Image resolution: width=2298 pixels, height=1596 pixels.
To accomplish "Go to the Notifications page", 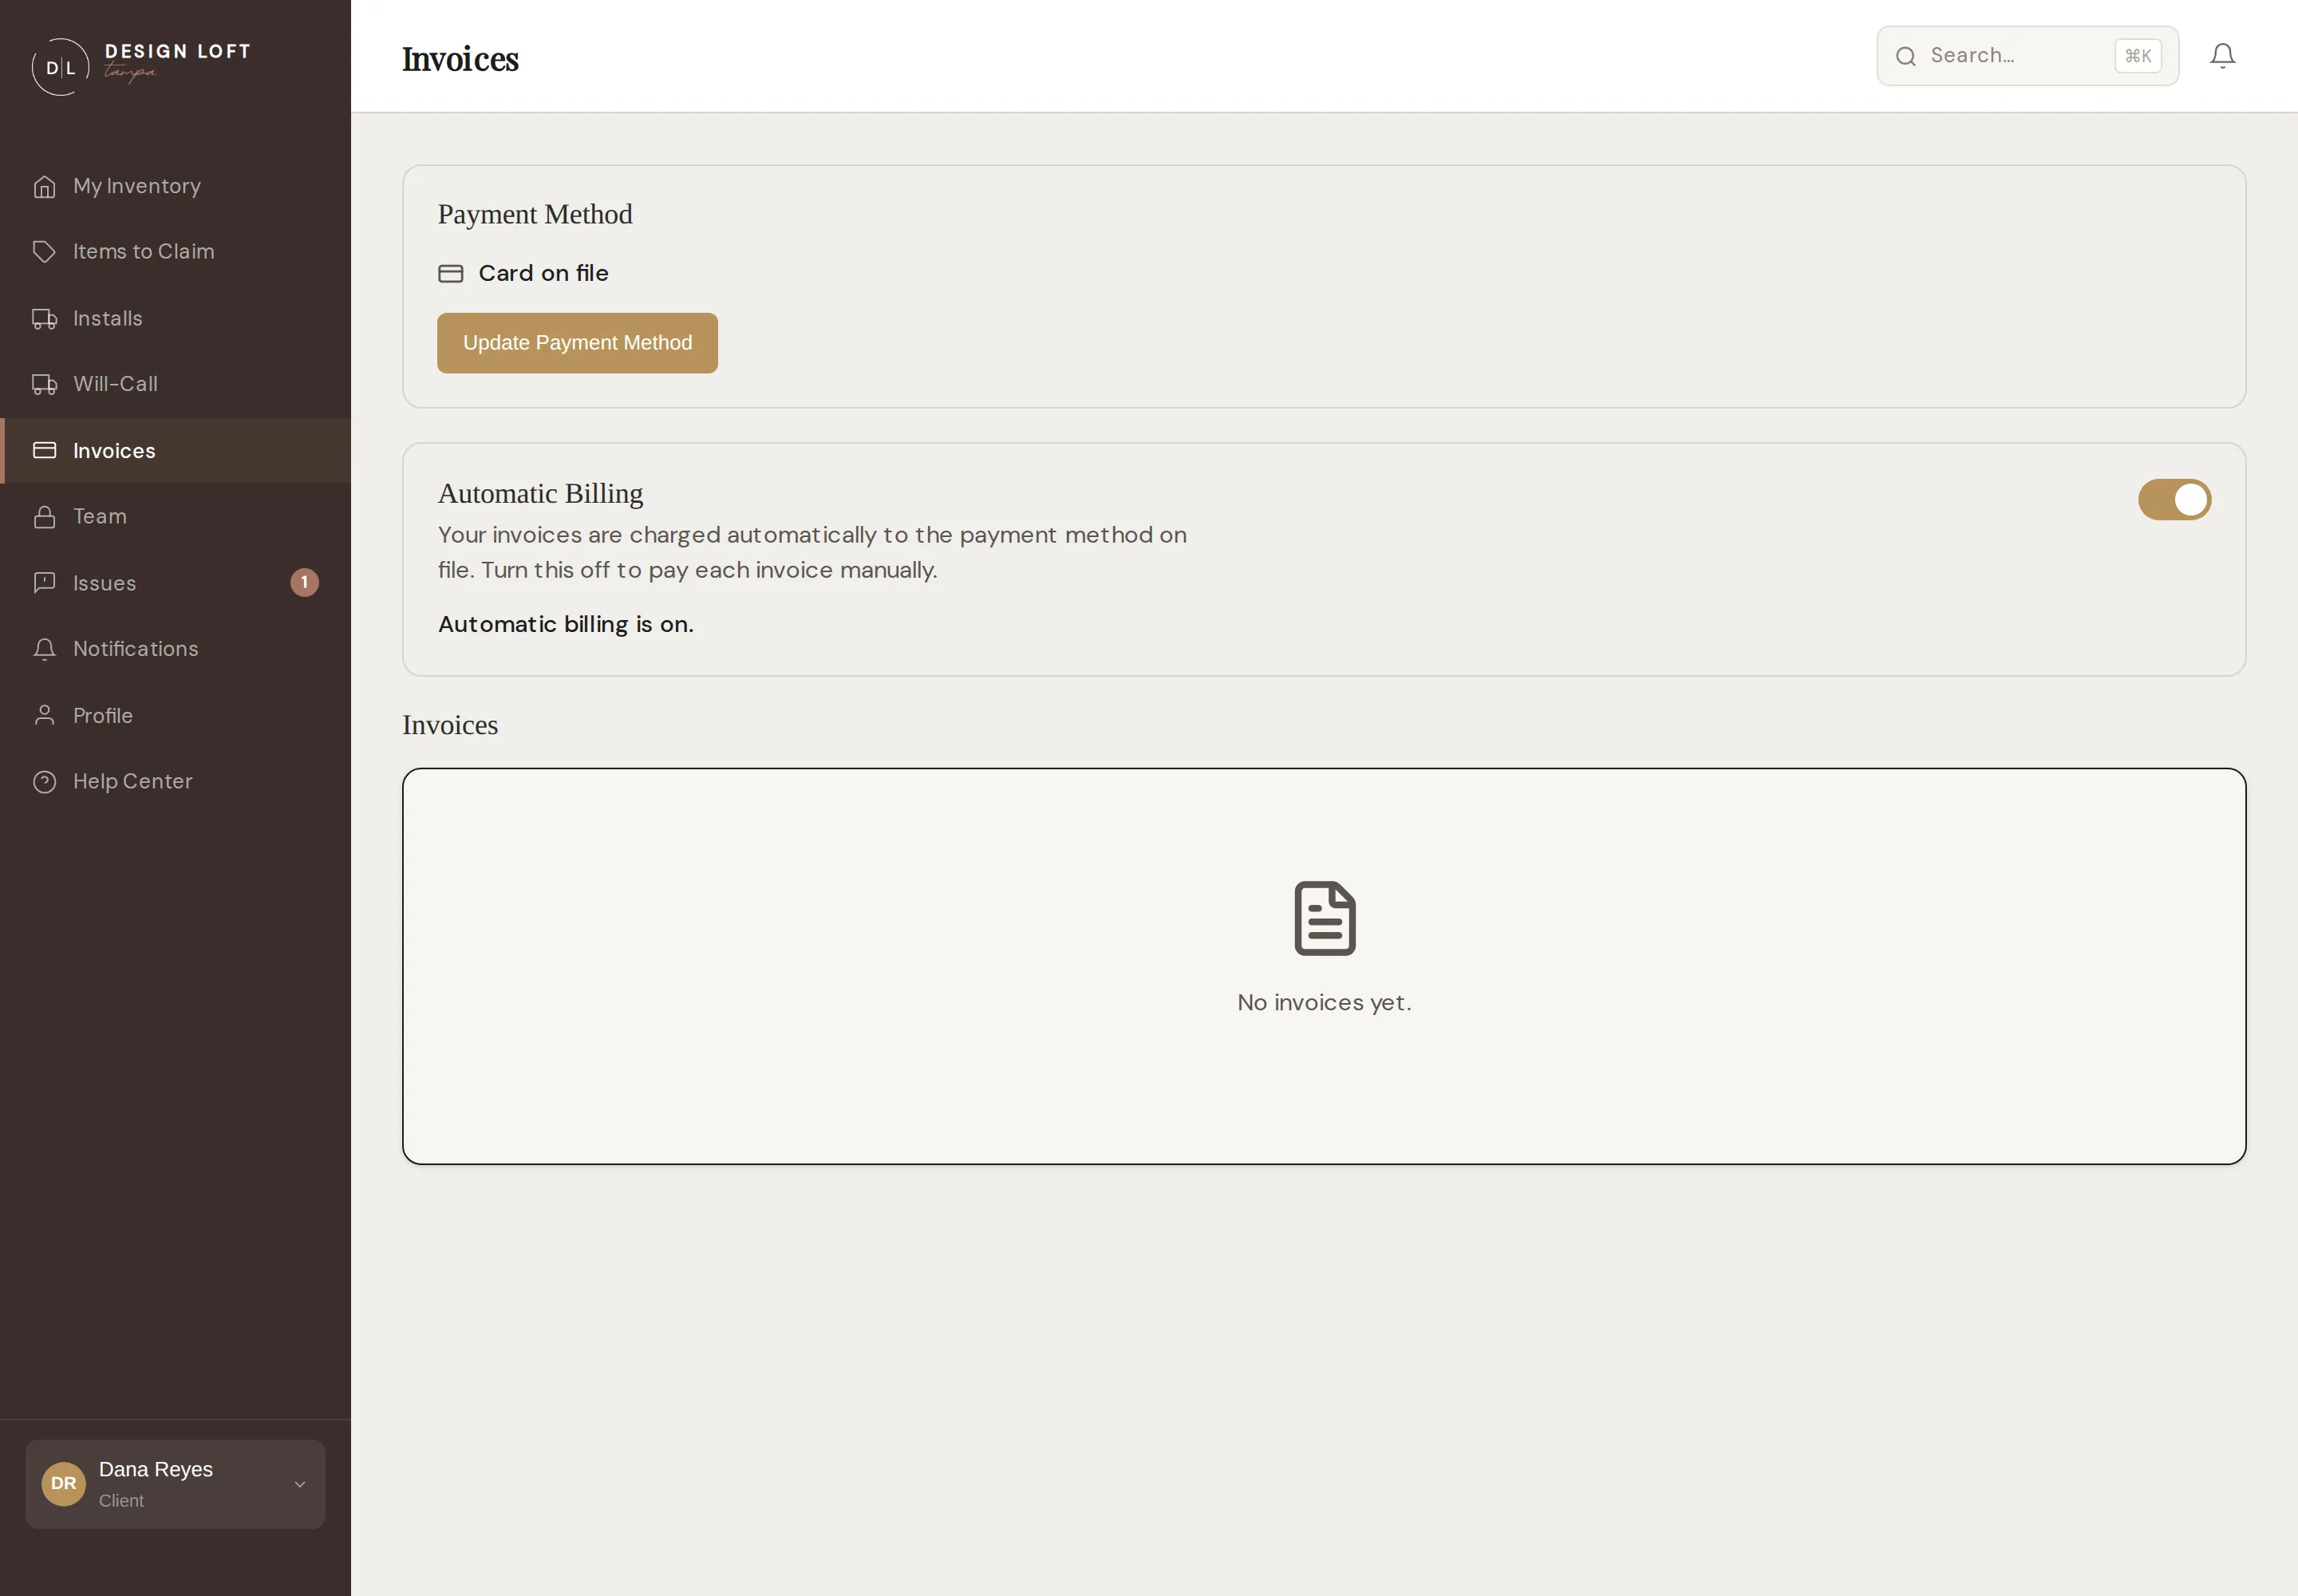I will click(176, 649).
